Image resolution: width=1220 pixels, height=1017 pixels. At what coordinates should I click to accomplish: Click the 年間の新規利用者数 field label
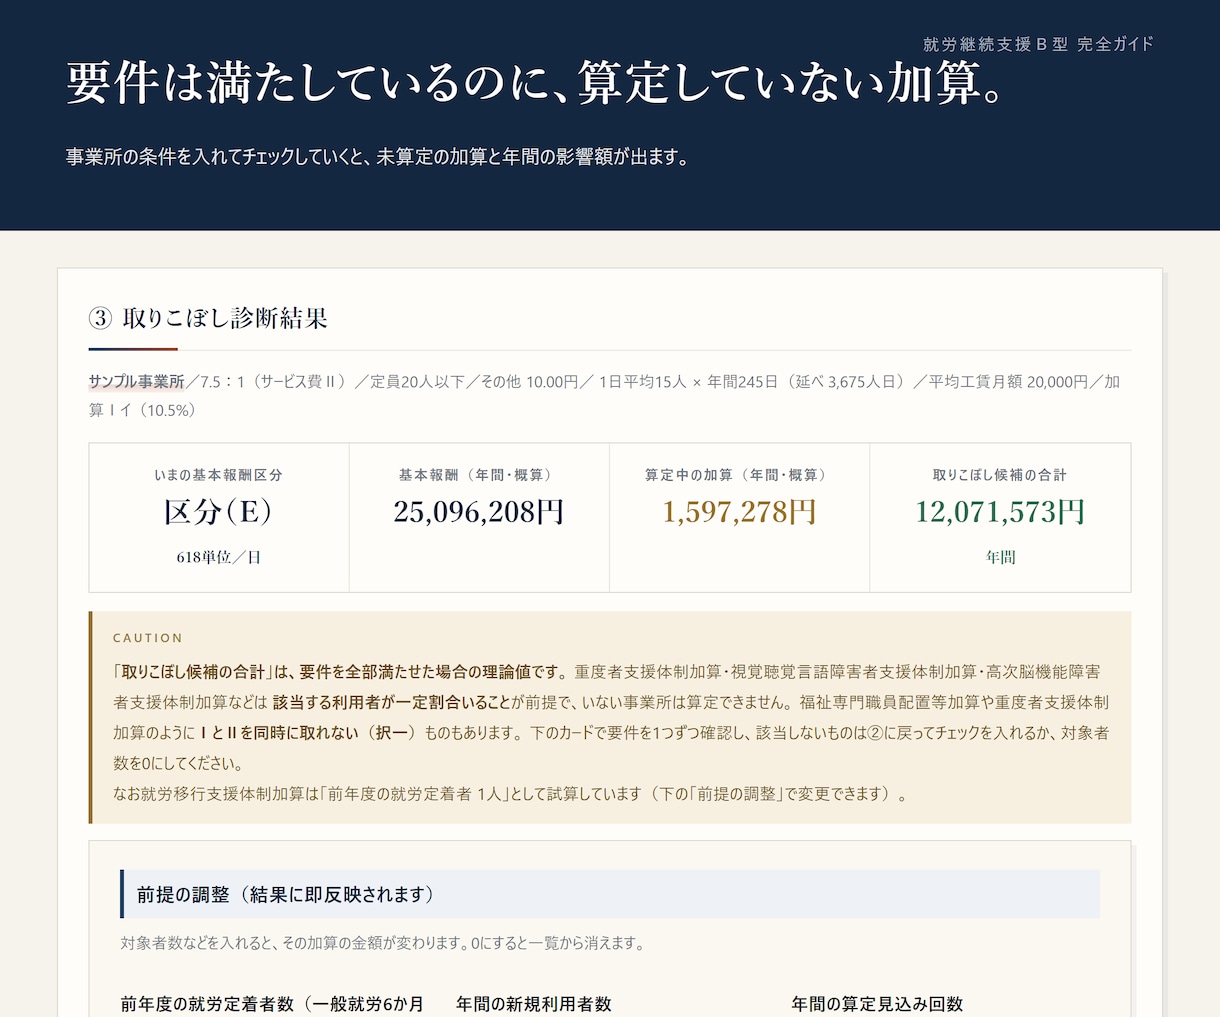(534, 1004)
